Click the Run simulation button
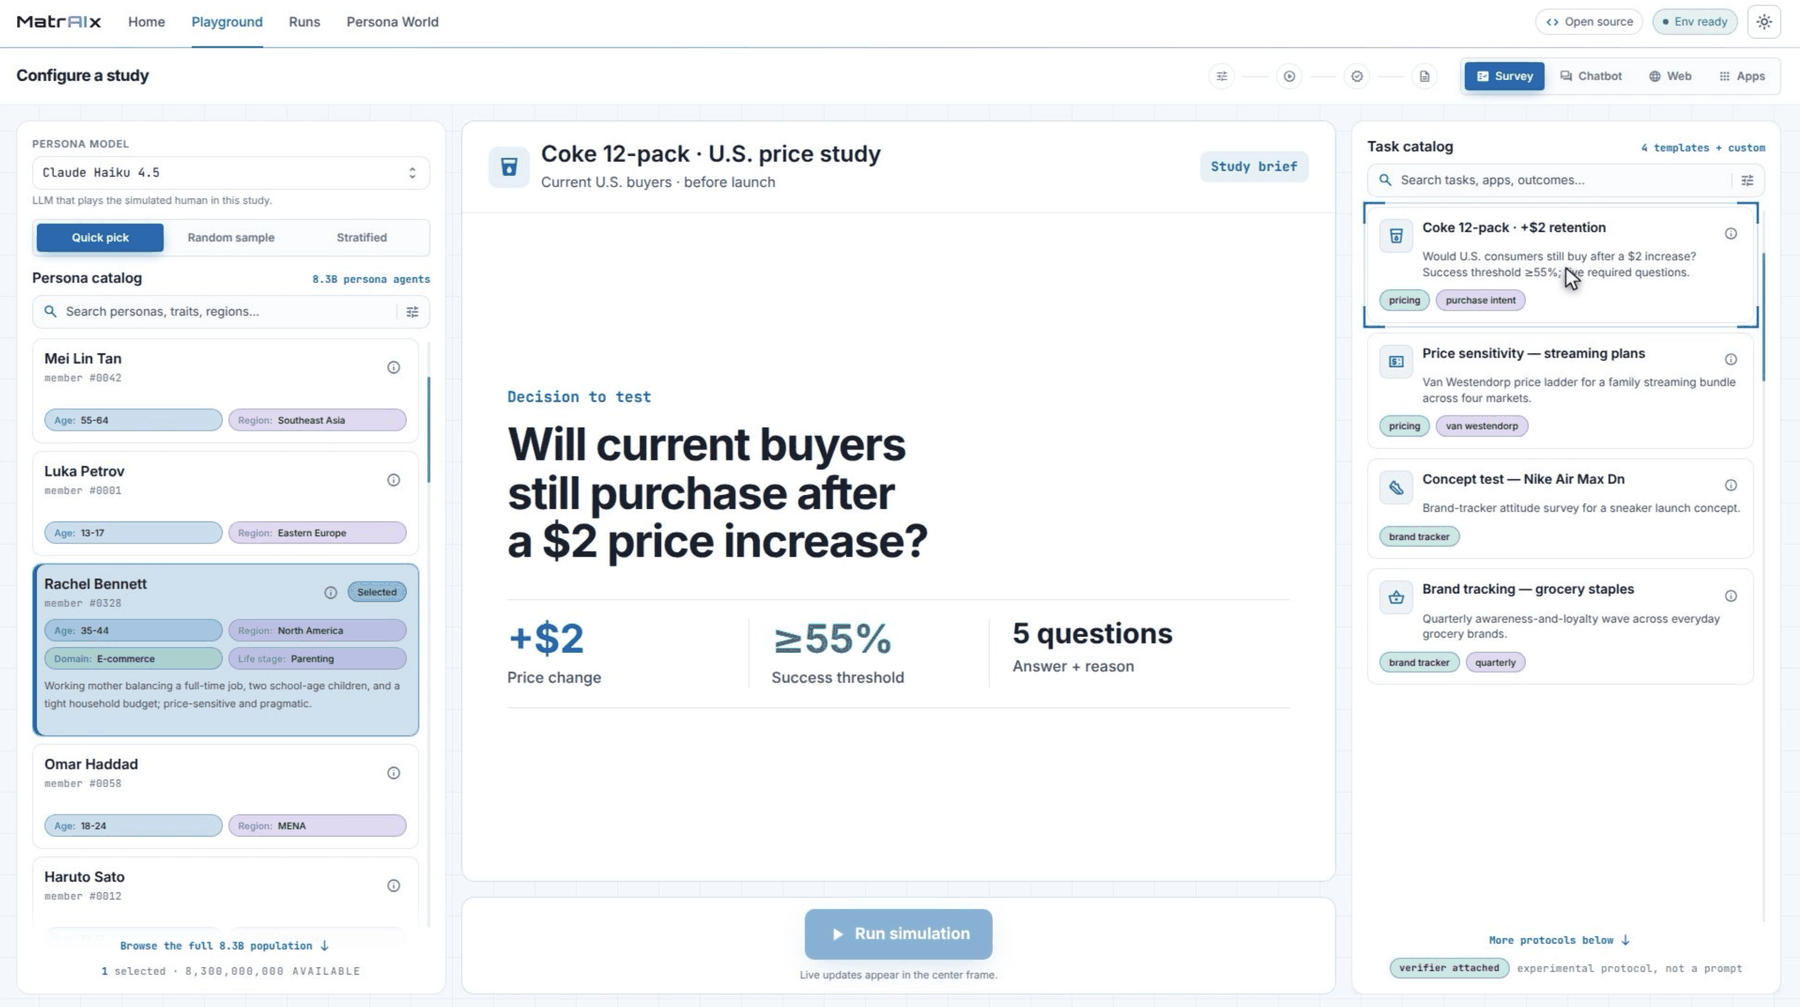This screenshot has width=1800, height=1007. tap(898, 934)
